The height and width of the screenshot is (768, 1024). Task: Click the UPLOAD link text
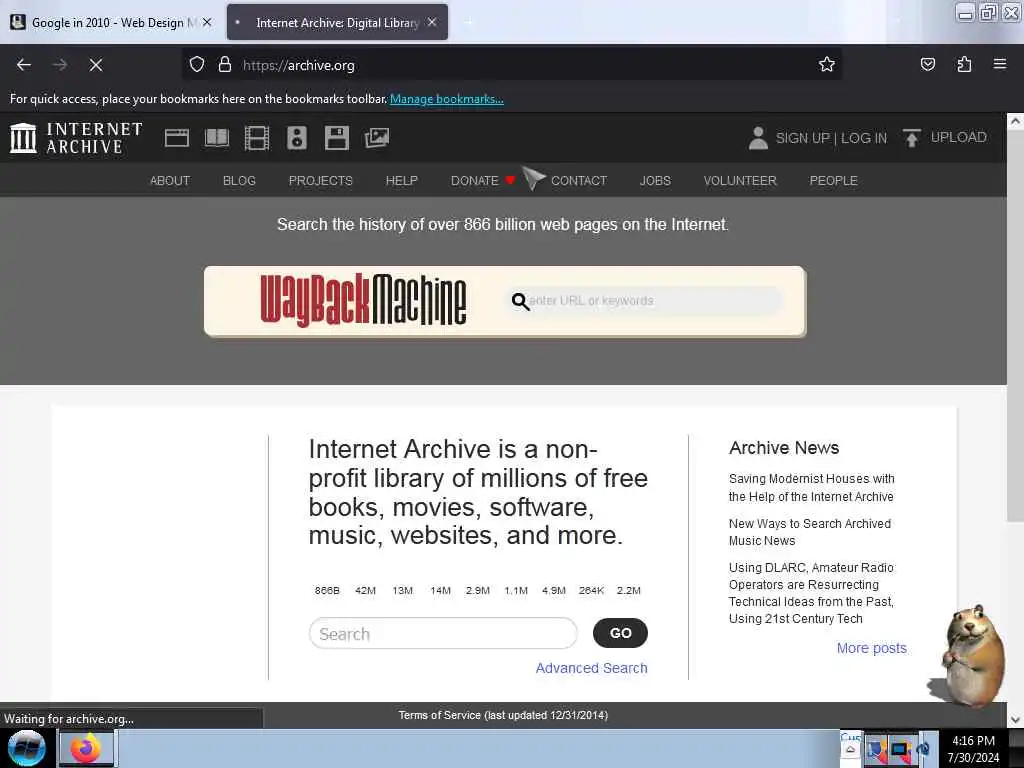tap(958, 137)
